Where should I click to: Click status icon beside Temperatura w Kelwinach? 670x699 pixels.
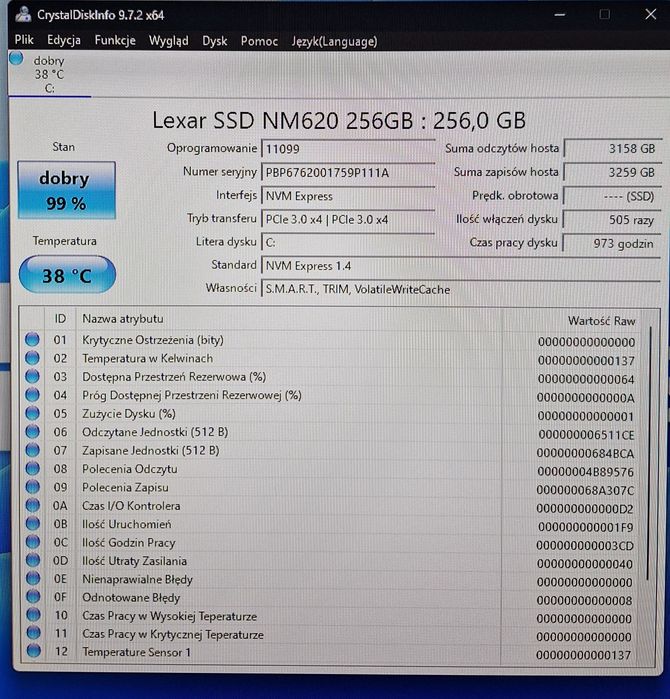click(32, 358)
